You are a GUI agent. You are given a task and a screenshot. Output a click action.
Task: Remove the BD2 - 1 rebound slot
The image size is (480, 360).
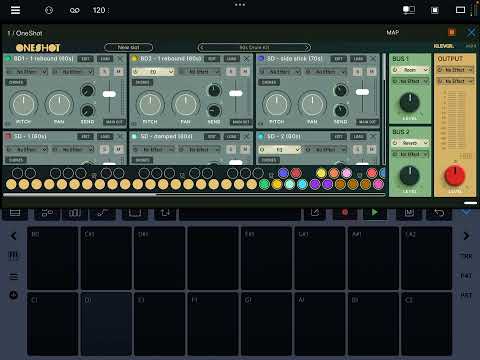point(246,59)
